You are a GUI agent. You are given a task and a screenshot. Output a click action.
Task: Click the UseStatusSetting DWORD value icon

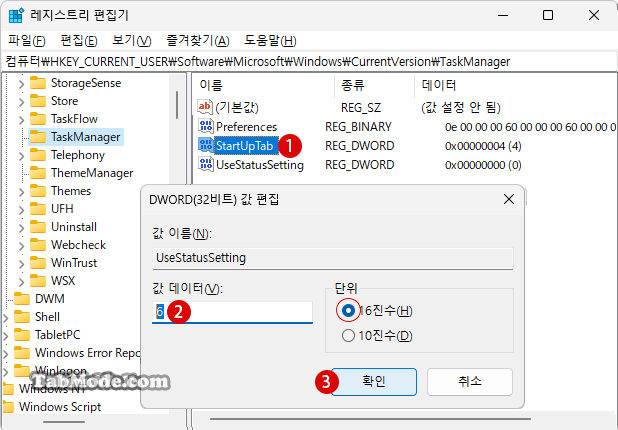point(206,164)
